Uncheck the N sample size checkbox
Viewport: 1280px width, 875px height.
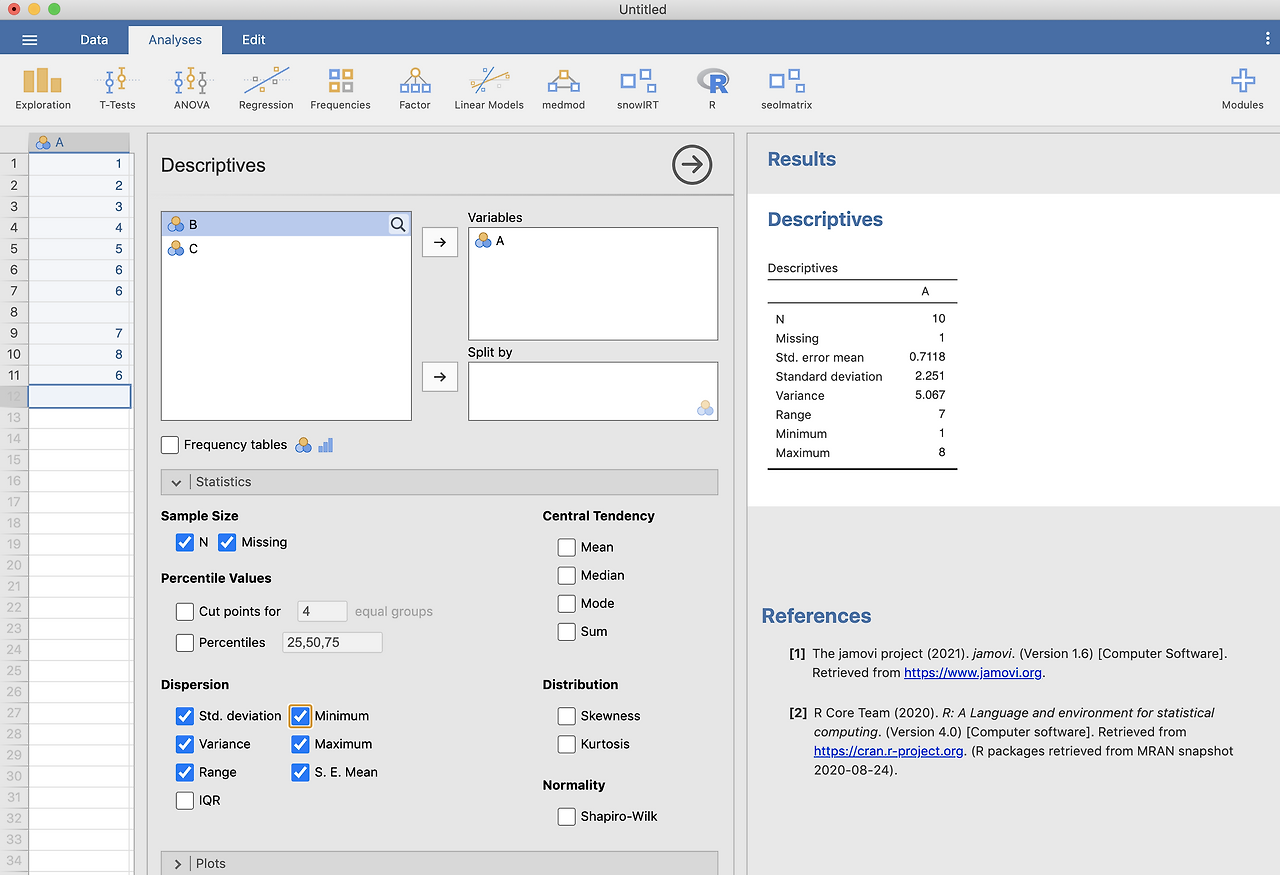(184, 542)
